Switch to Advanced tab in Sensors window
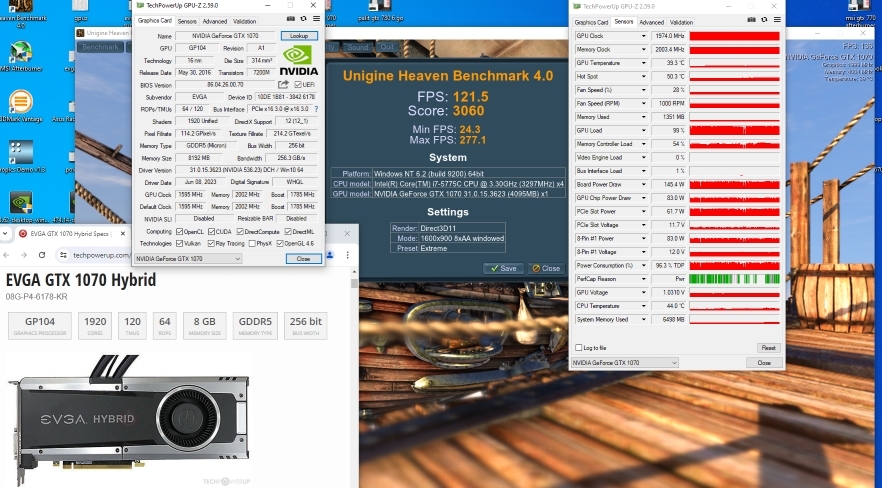 (651, 22)
